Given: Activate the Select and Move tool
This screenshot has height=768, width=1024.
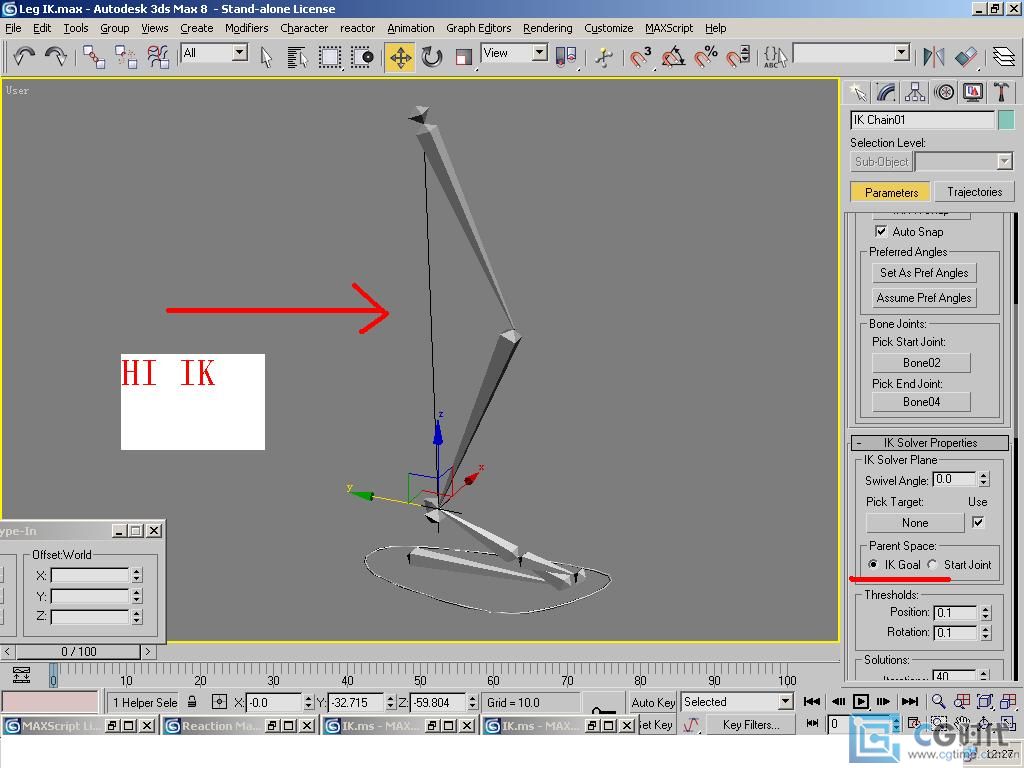Looking at the screenshot, I should click(x=400, y=57).
